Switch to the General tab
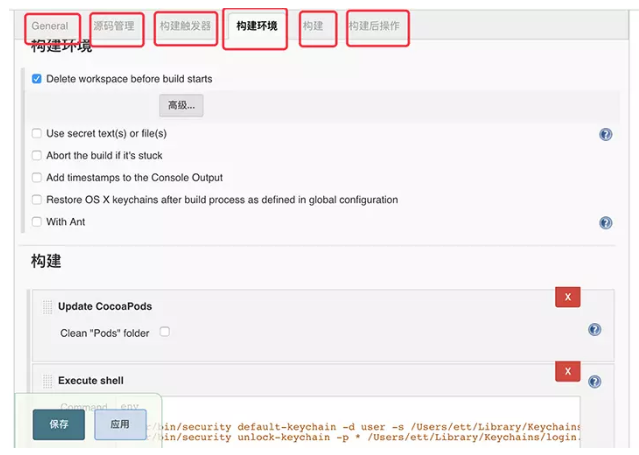Viewport: 639px width, 455px height. point(50,26)
